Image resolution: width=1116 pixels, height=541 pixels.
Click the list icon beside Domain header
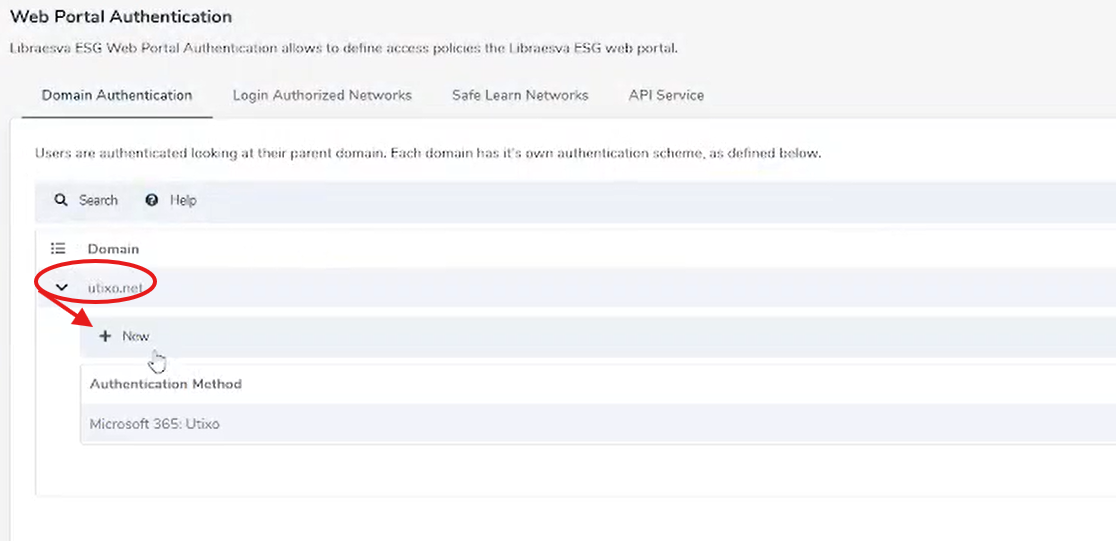[58, 248]
